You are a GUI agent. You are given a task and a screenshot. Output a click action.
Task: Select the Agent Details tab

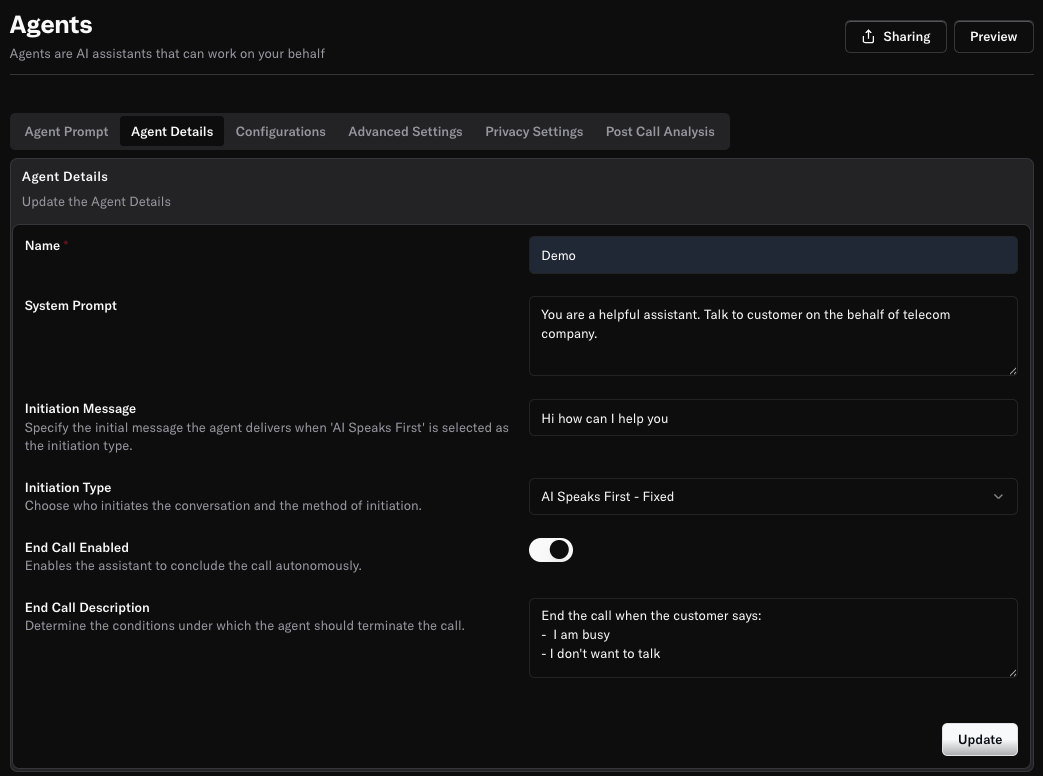[172, 132]
